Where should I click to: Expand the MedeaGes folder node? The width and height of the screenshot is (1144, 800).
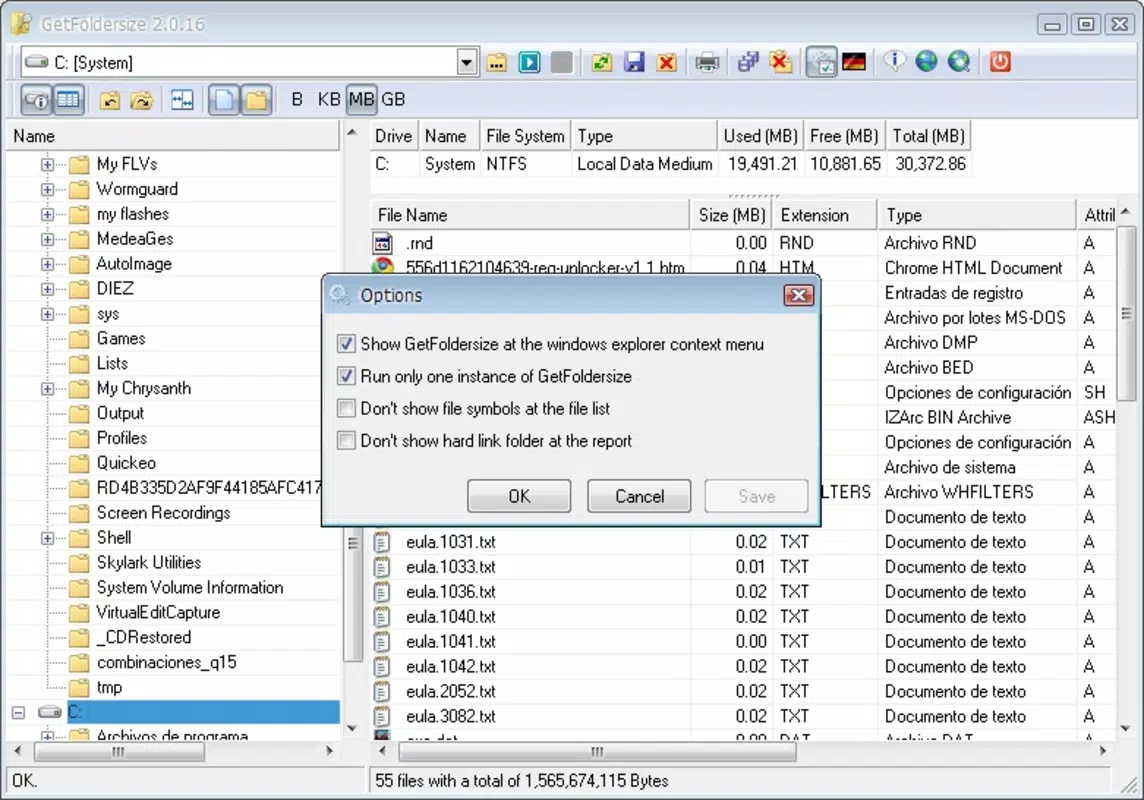click(x=47, y=239)
